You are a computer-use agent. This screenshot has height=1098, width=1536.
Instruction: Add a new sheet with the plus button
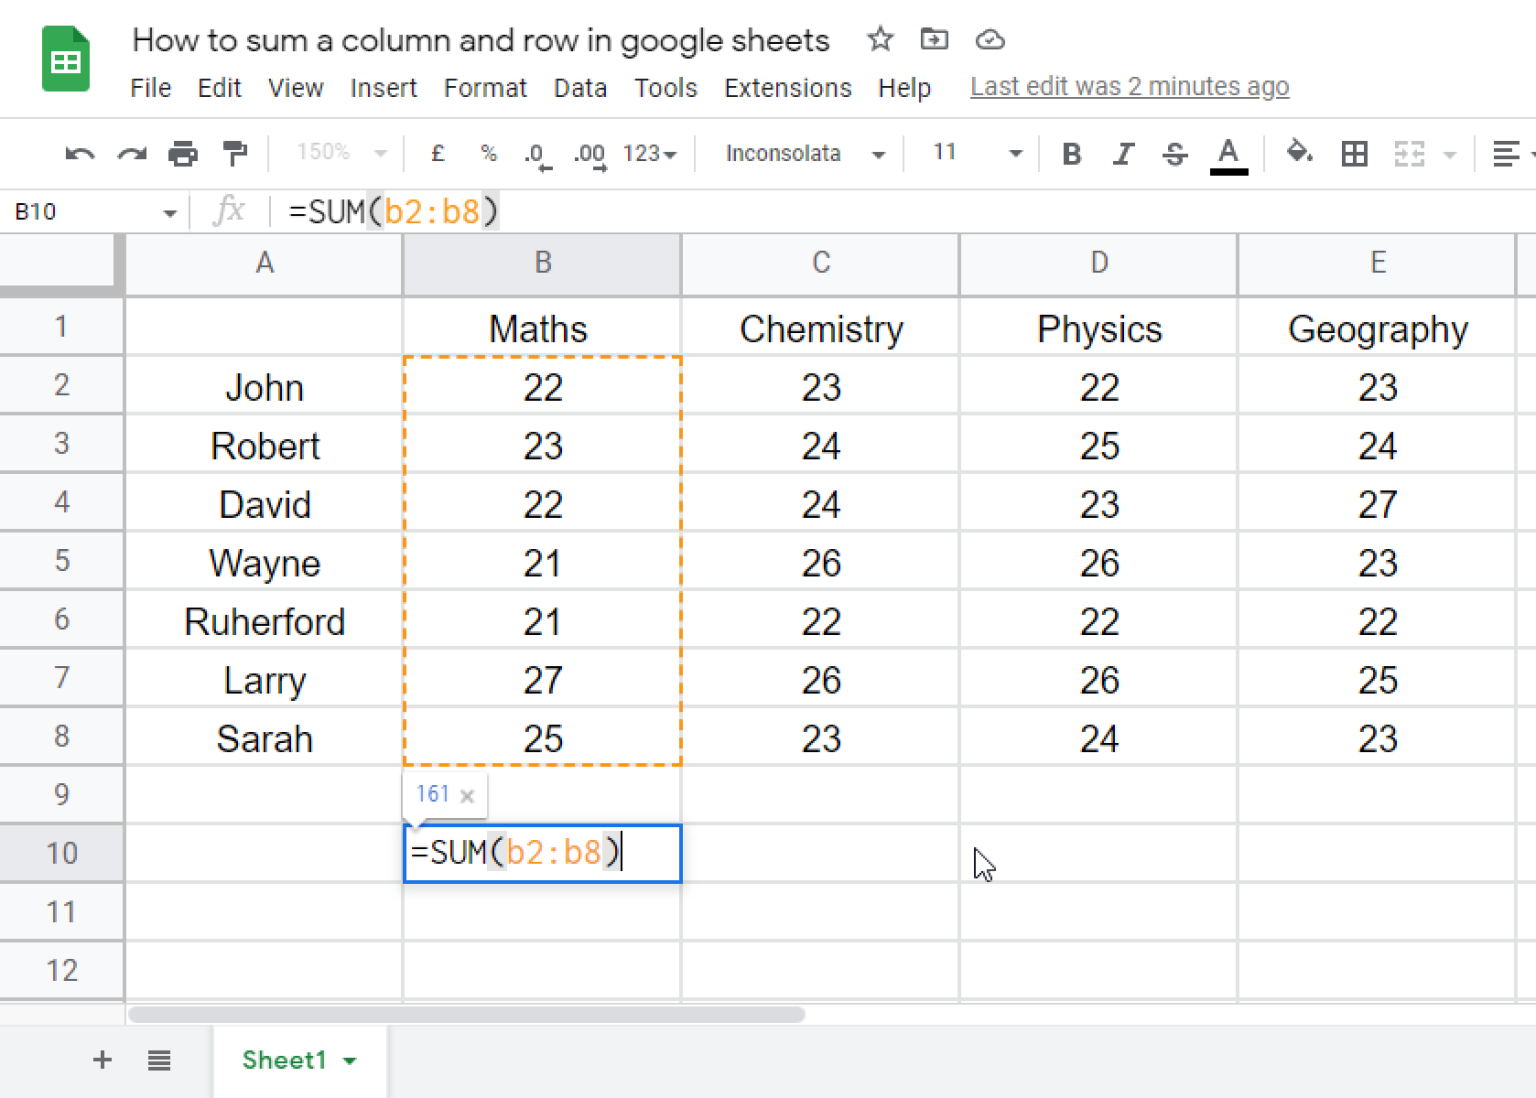coord(102,1060)
